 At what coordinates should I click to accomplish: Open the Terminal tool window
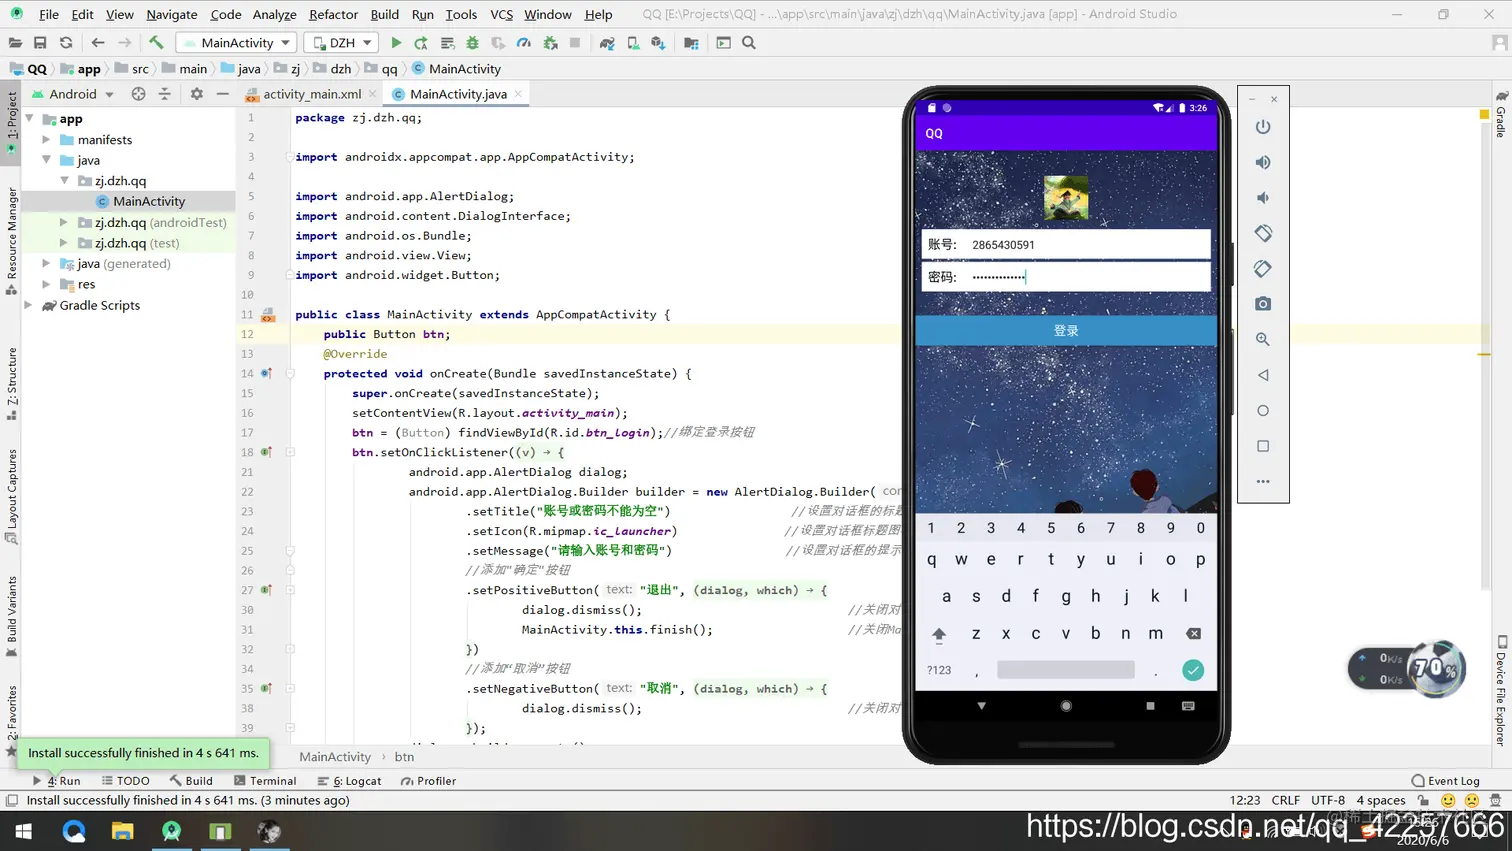tap(265, 781)
